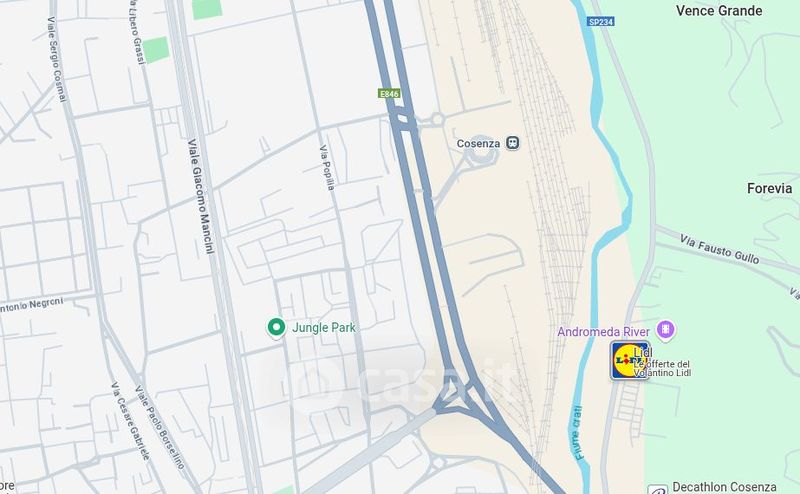This screenshot has height=494, width=800.
Task: Click the Andromeda River cinema icon
Action: click(665, 330)
